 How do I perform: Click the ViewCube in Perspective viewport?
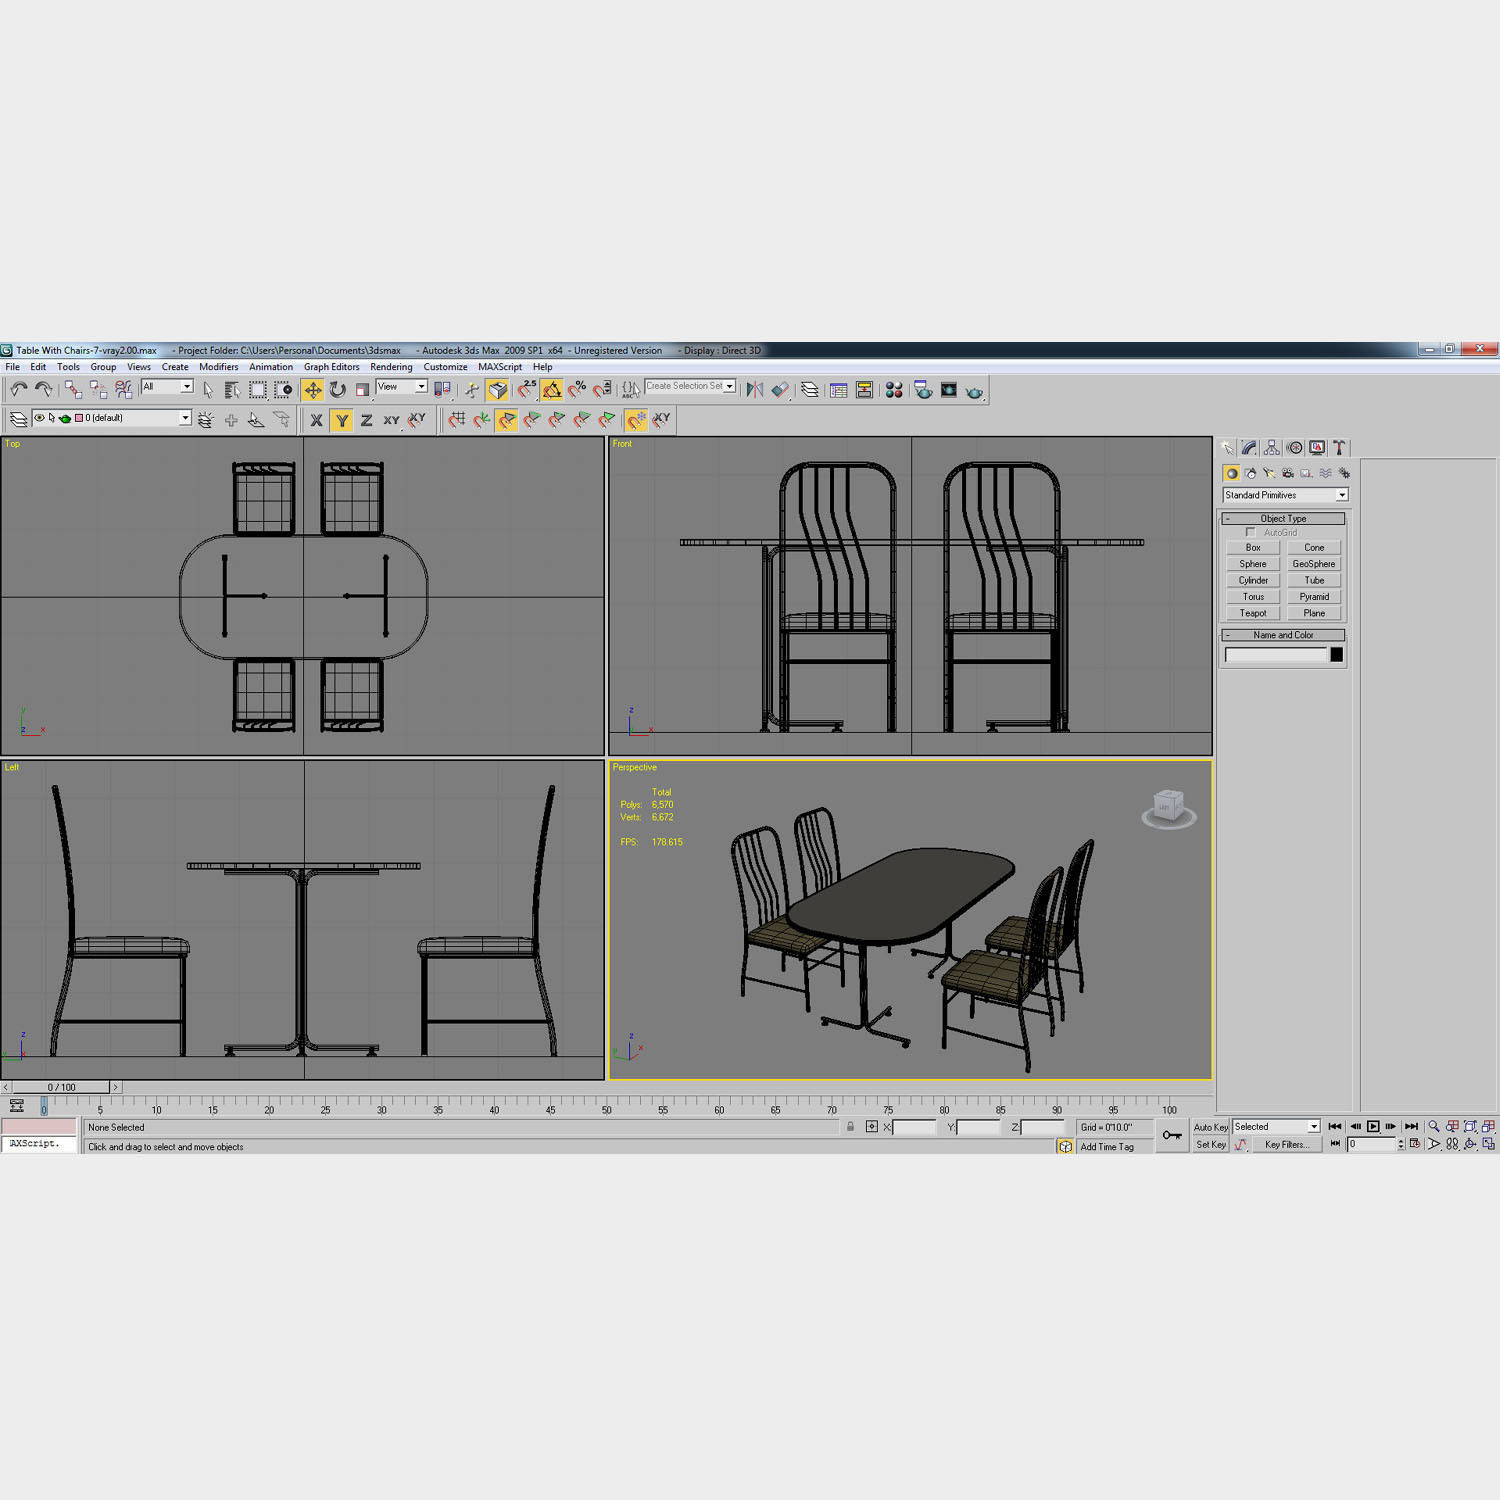[x=1168, y=808]
